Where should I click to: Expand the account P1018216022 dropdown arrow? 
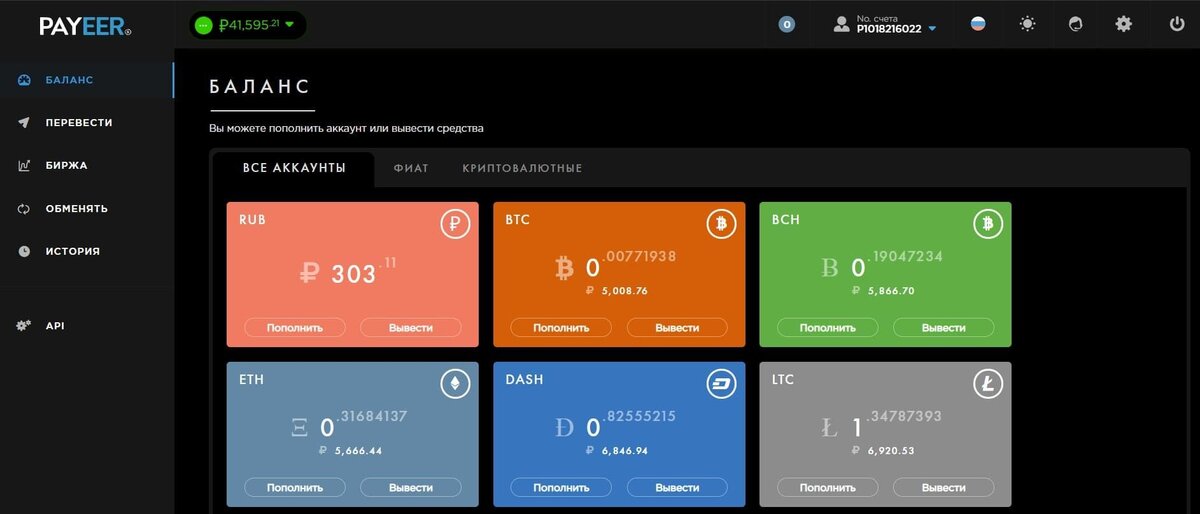(x=933, y=29)
